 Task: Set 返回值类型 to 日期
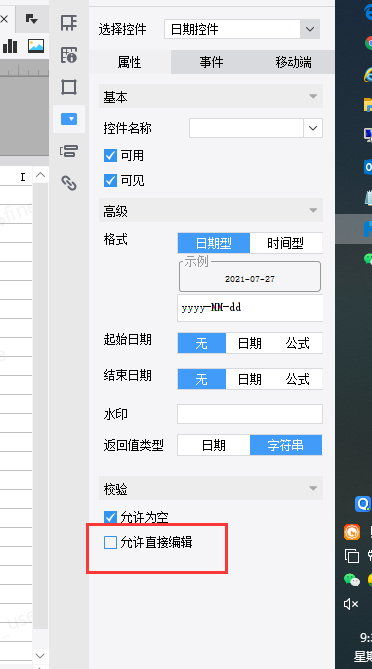[x=214, y=445]
